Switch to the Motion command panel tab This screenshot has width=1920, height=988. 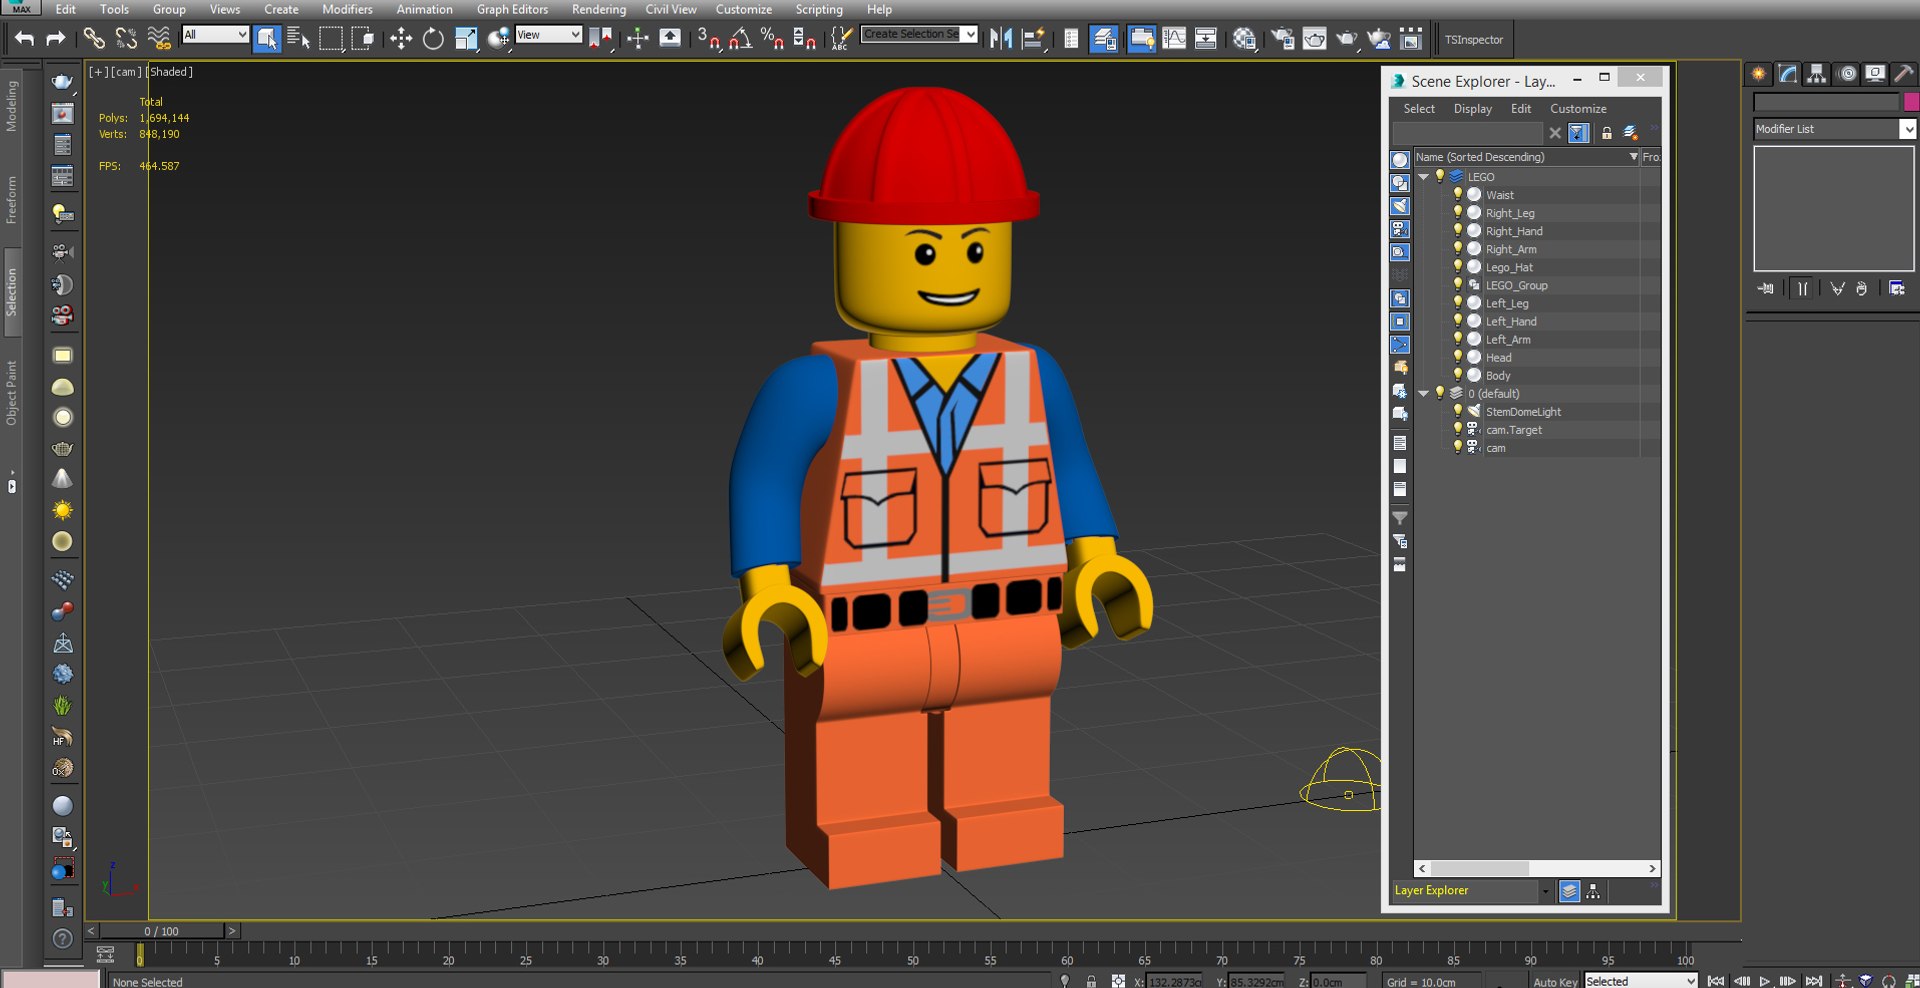click(x=1847, y=74)
